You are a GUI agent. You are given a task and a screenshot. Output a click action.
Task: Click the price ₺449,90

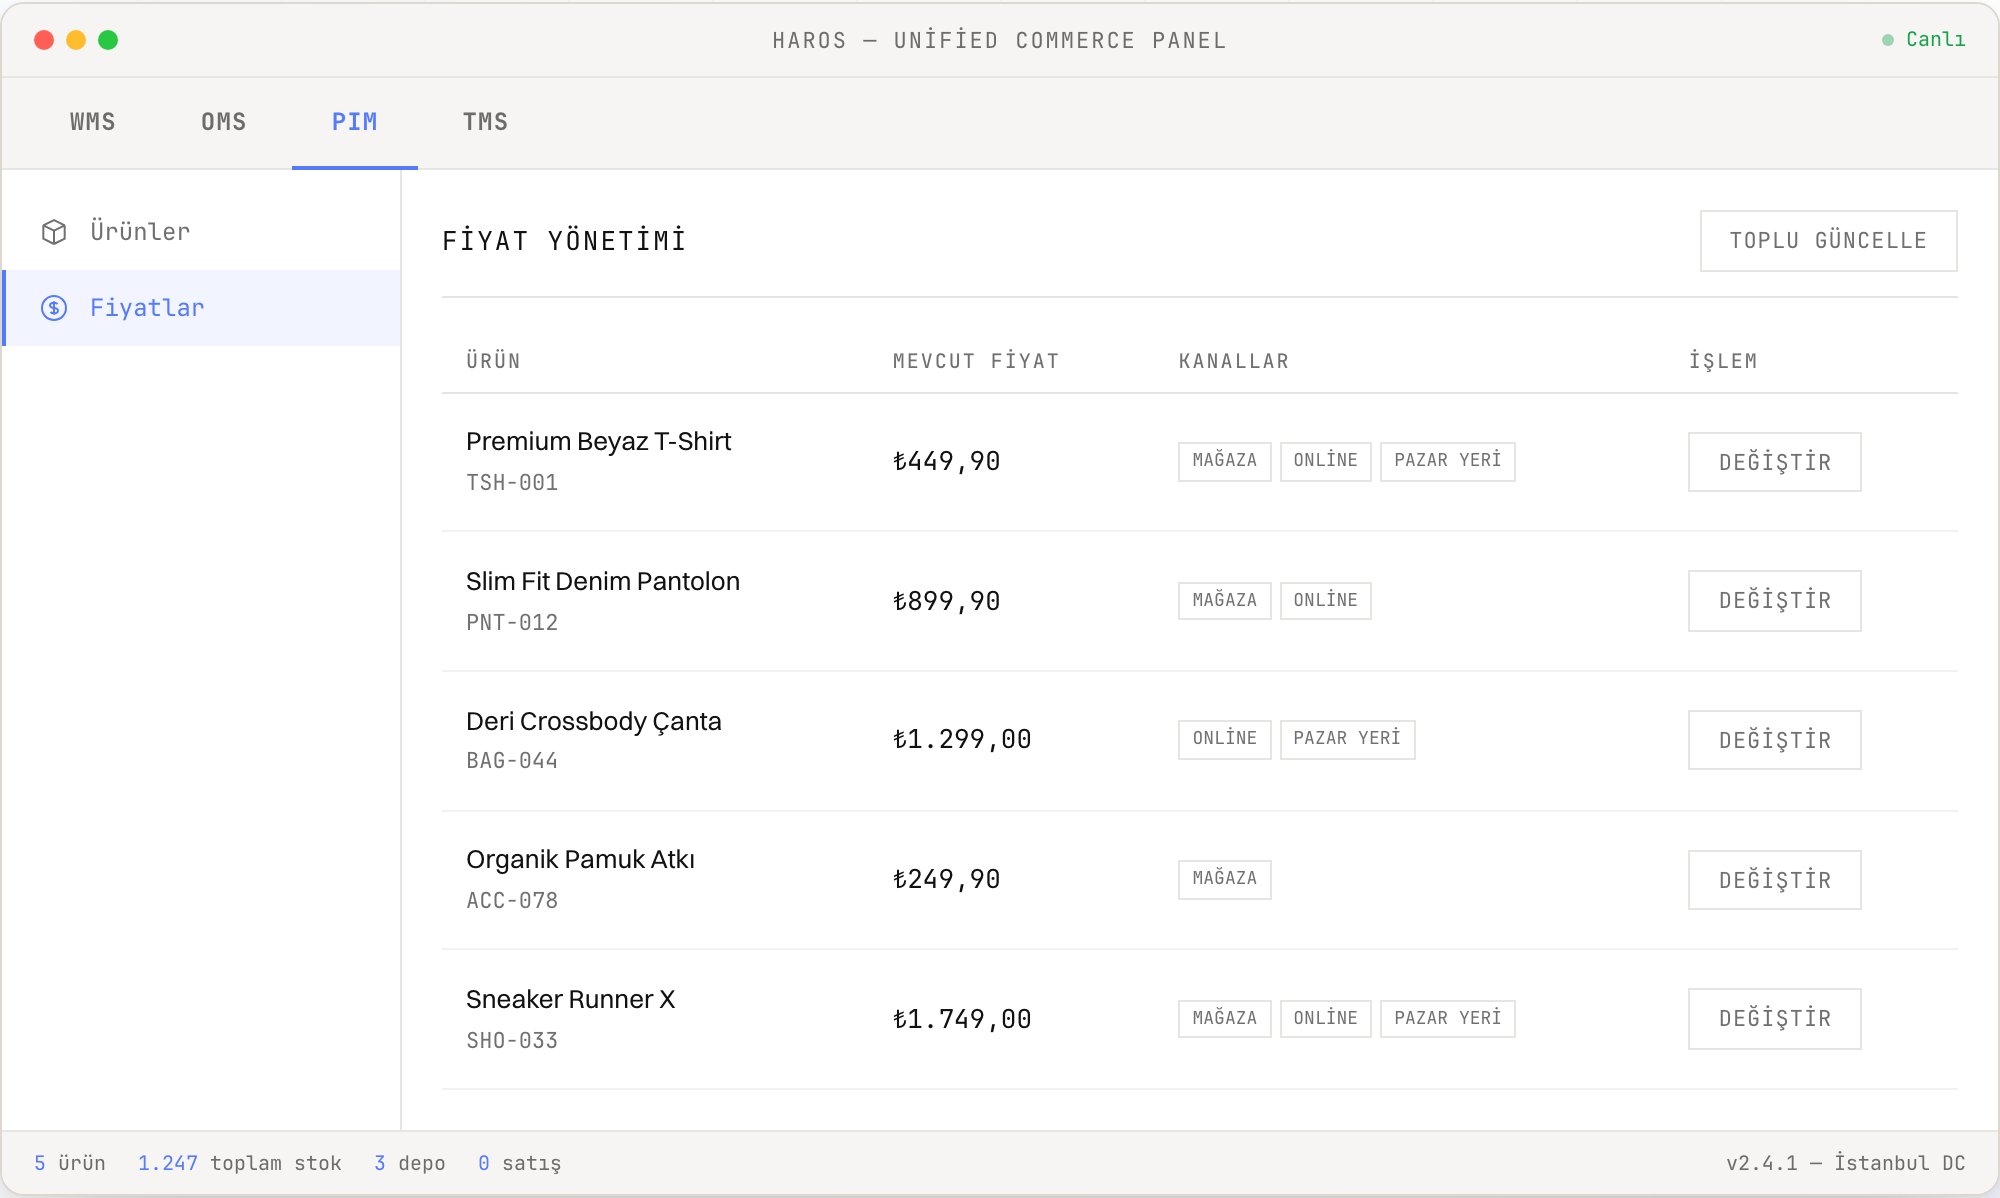946,462
